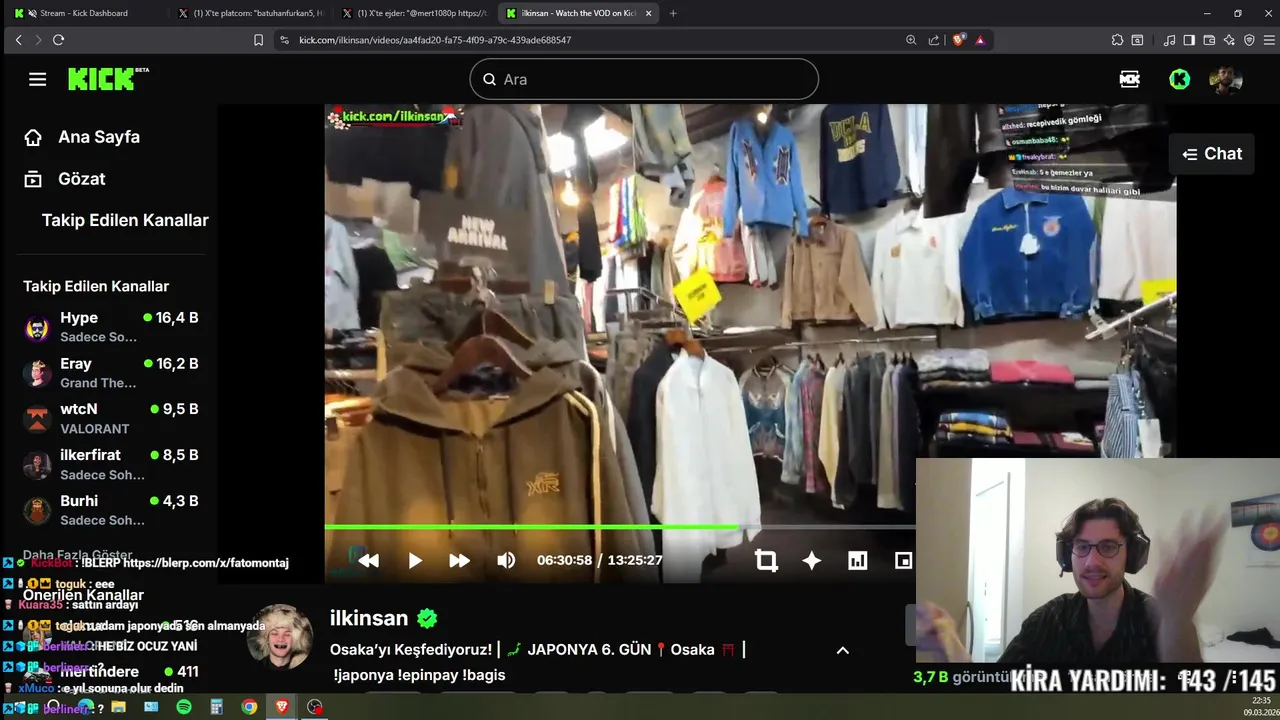Bookmark this page
The height and width of the screenshot is (720, 1280).
click(258, 40)
